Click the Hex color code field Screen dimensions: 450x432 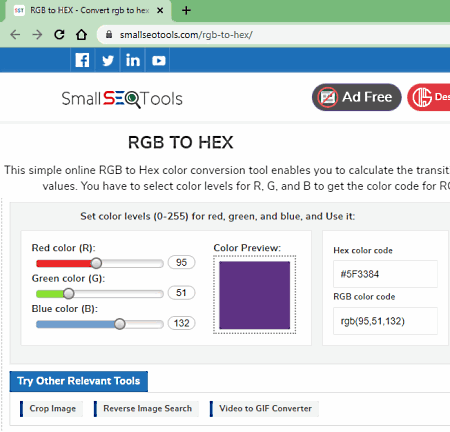coord(385,274)
